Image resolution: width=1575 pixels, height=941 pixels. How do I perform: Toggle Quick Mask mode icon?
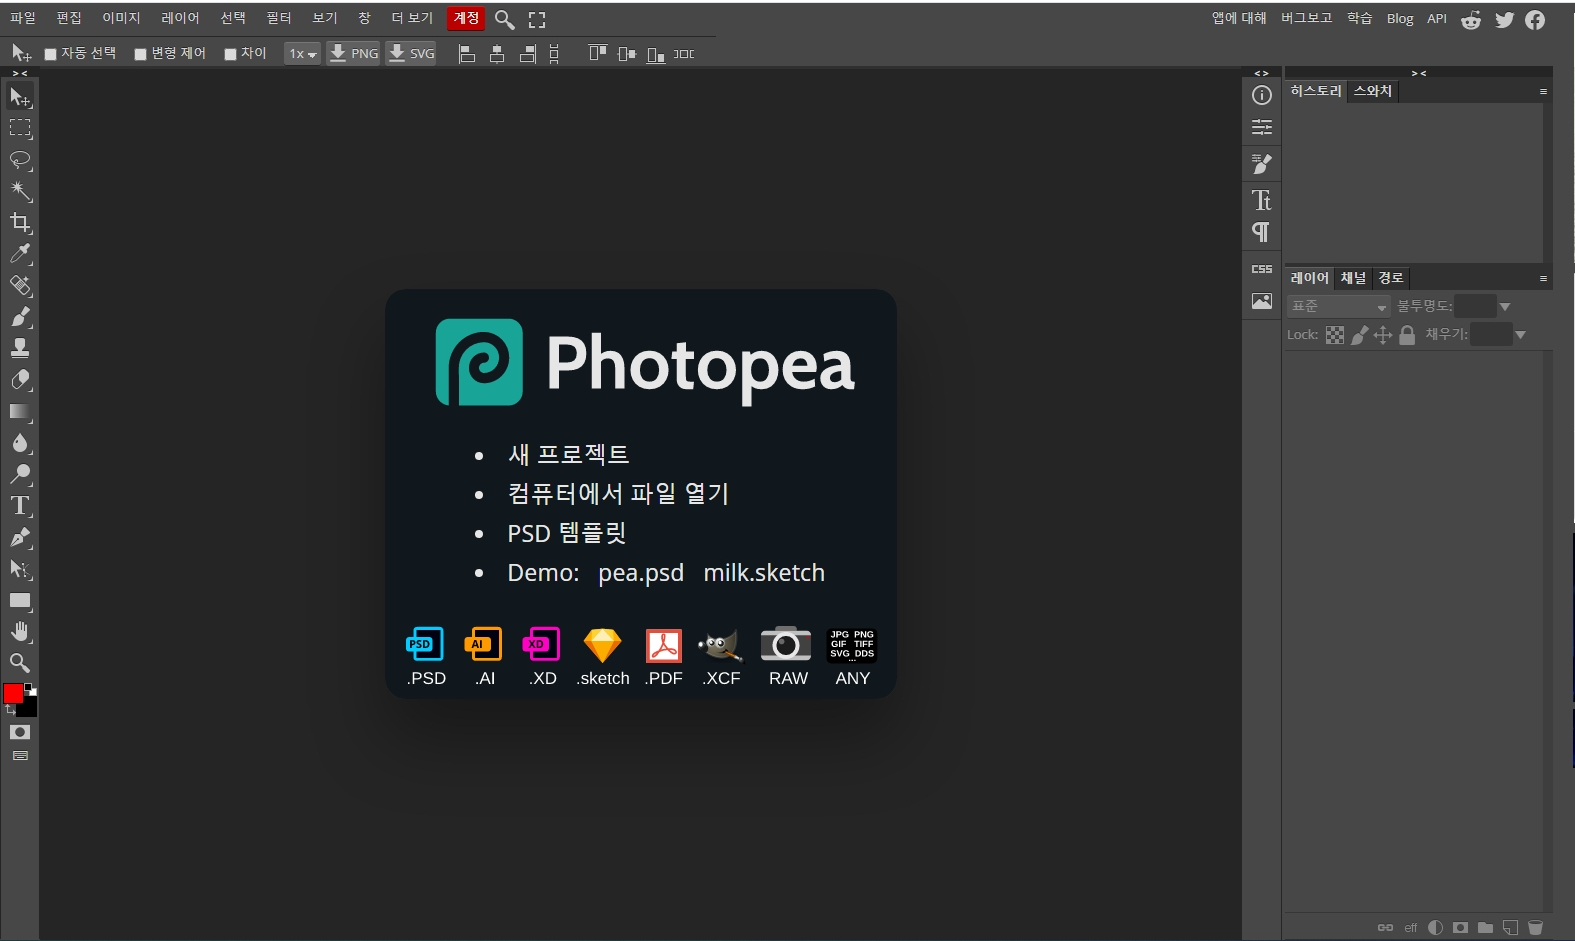pyautogui.click(x=20, y=732)
